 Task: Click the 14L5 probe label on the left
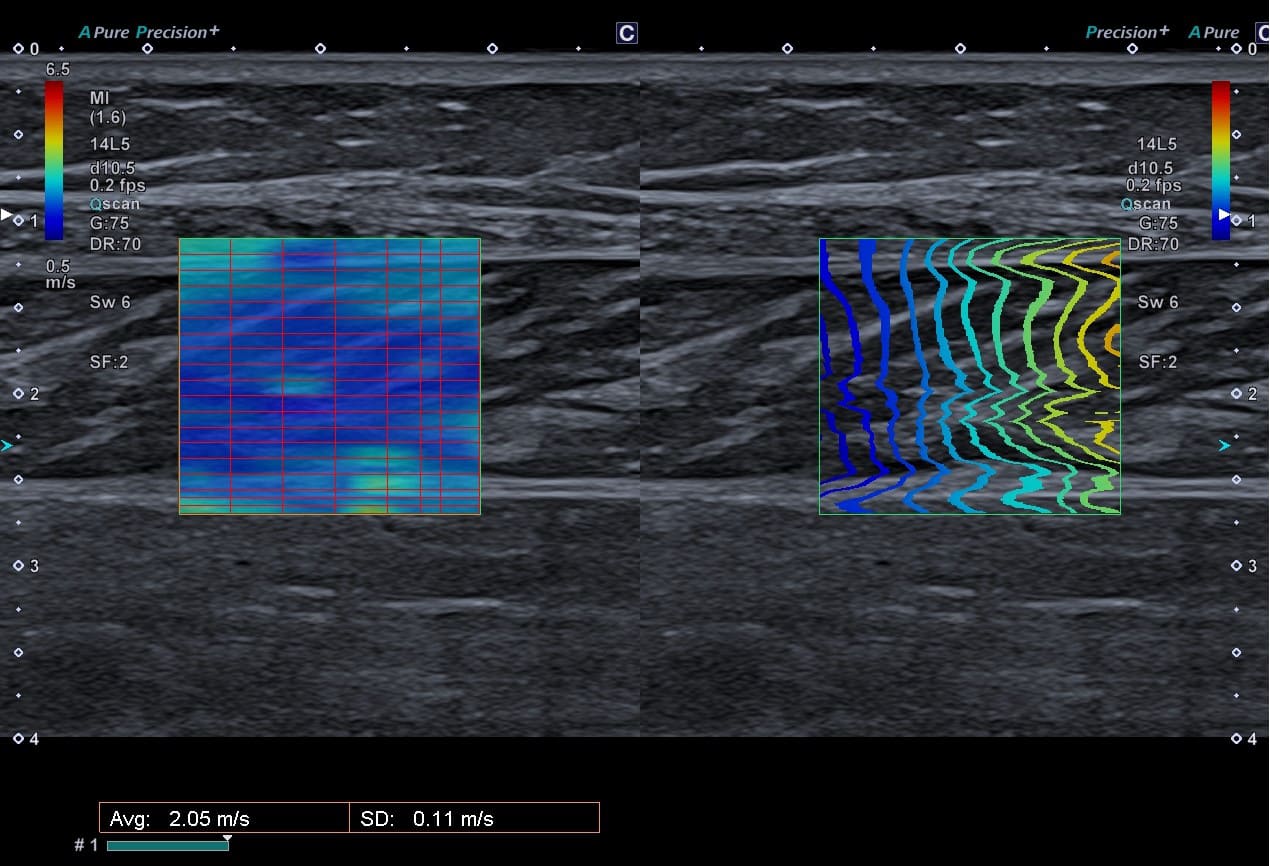[x=109, y=144]
